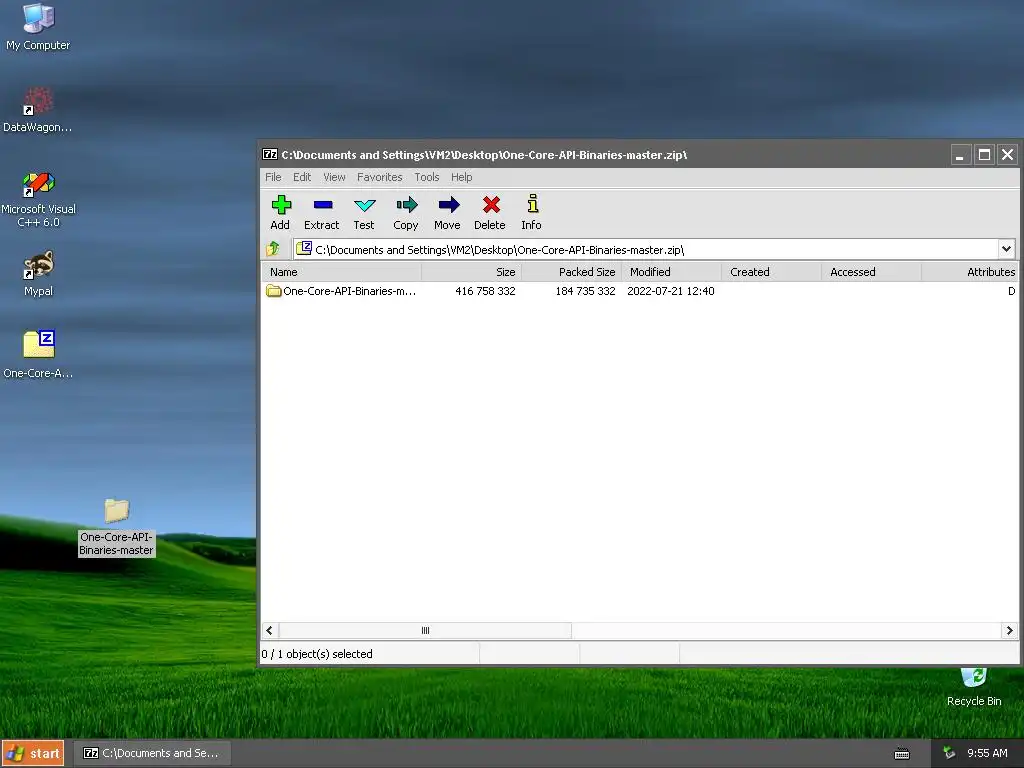The image size is (1024, 768).
Task: Open the Favorites menu
Action: (379, 177)
